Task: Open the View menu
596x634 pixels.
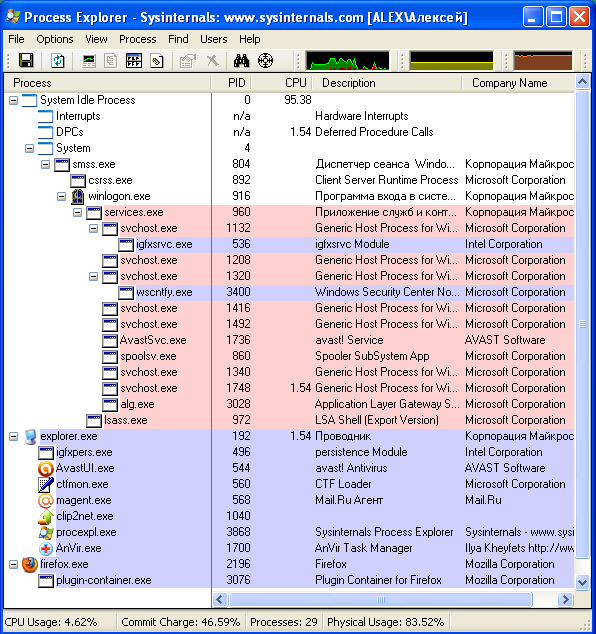Action: pos(96,39)
